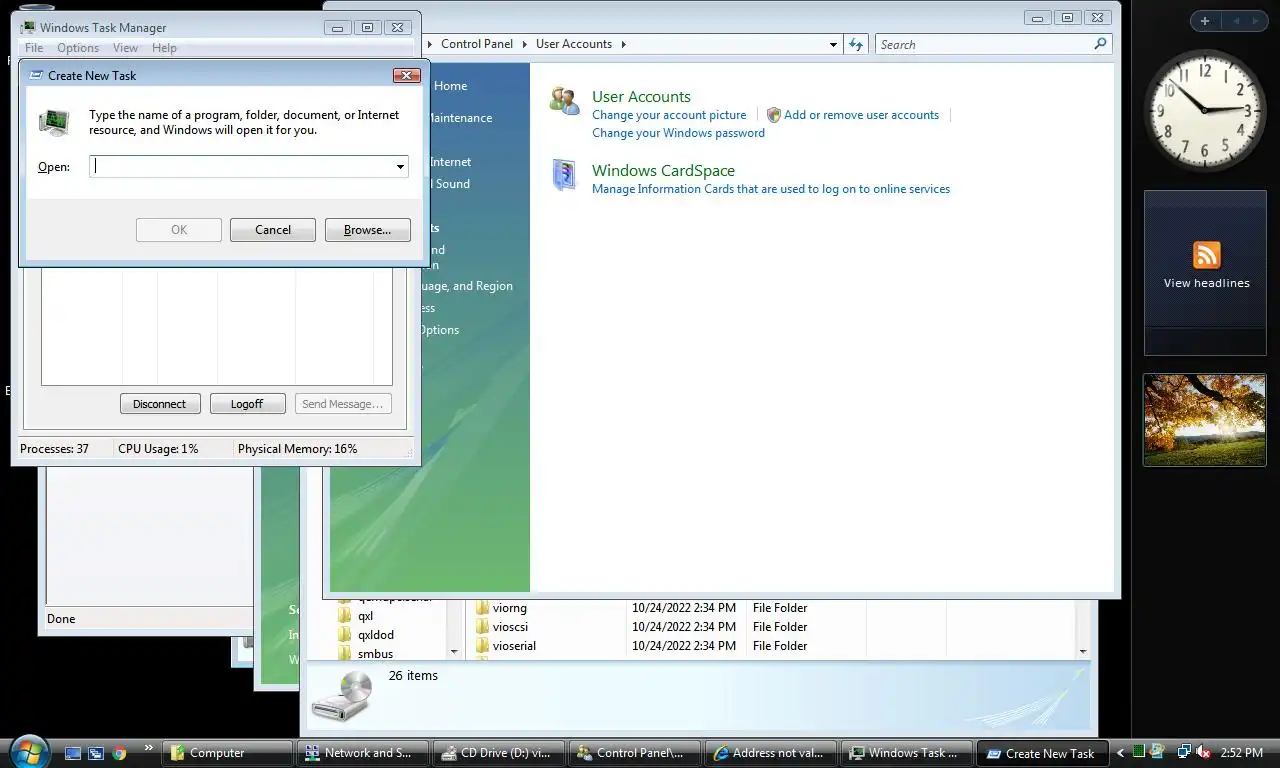Click the smbus folder icon in tree
This screenshot has height=768, width=1280.
tap(345, 654)
